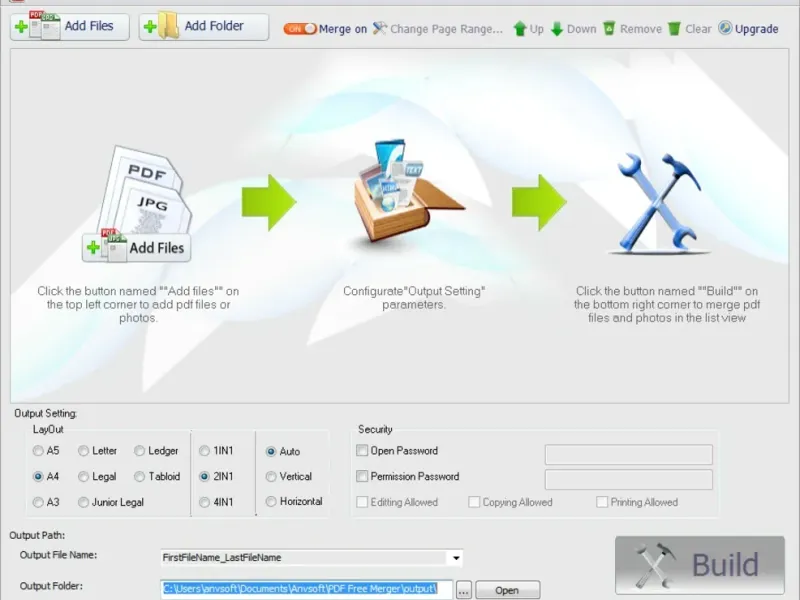The width and height of the screenshot is (800, 600).
Task: Click the output settings book box icon
Action: pyautogui.click(x=408, y=192)
